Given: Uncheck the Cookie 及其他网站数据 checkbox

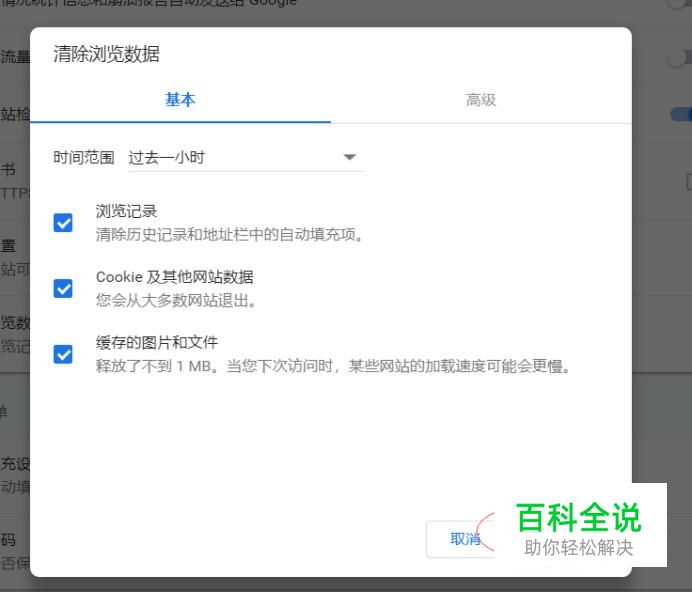Looking at the screenshot, I should pos(63,288).
